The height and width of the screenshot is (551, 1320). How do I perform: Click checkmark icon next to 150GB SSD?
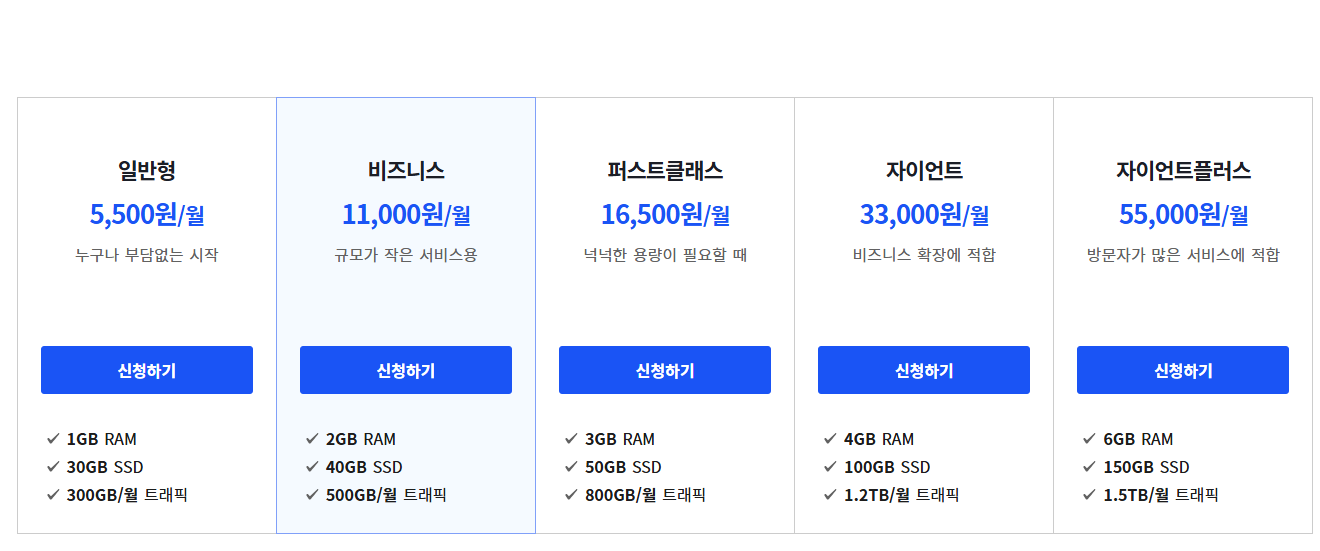click(x=1089, y=467)
